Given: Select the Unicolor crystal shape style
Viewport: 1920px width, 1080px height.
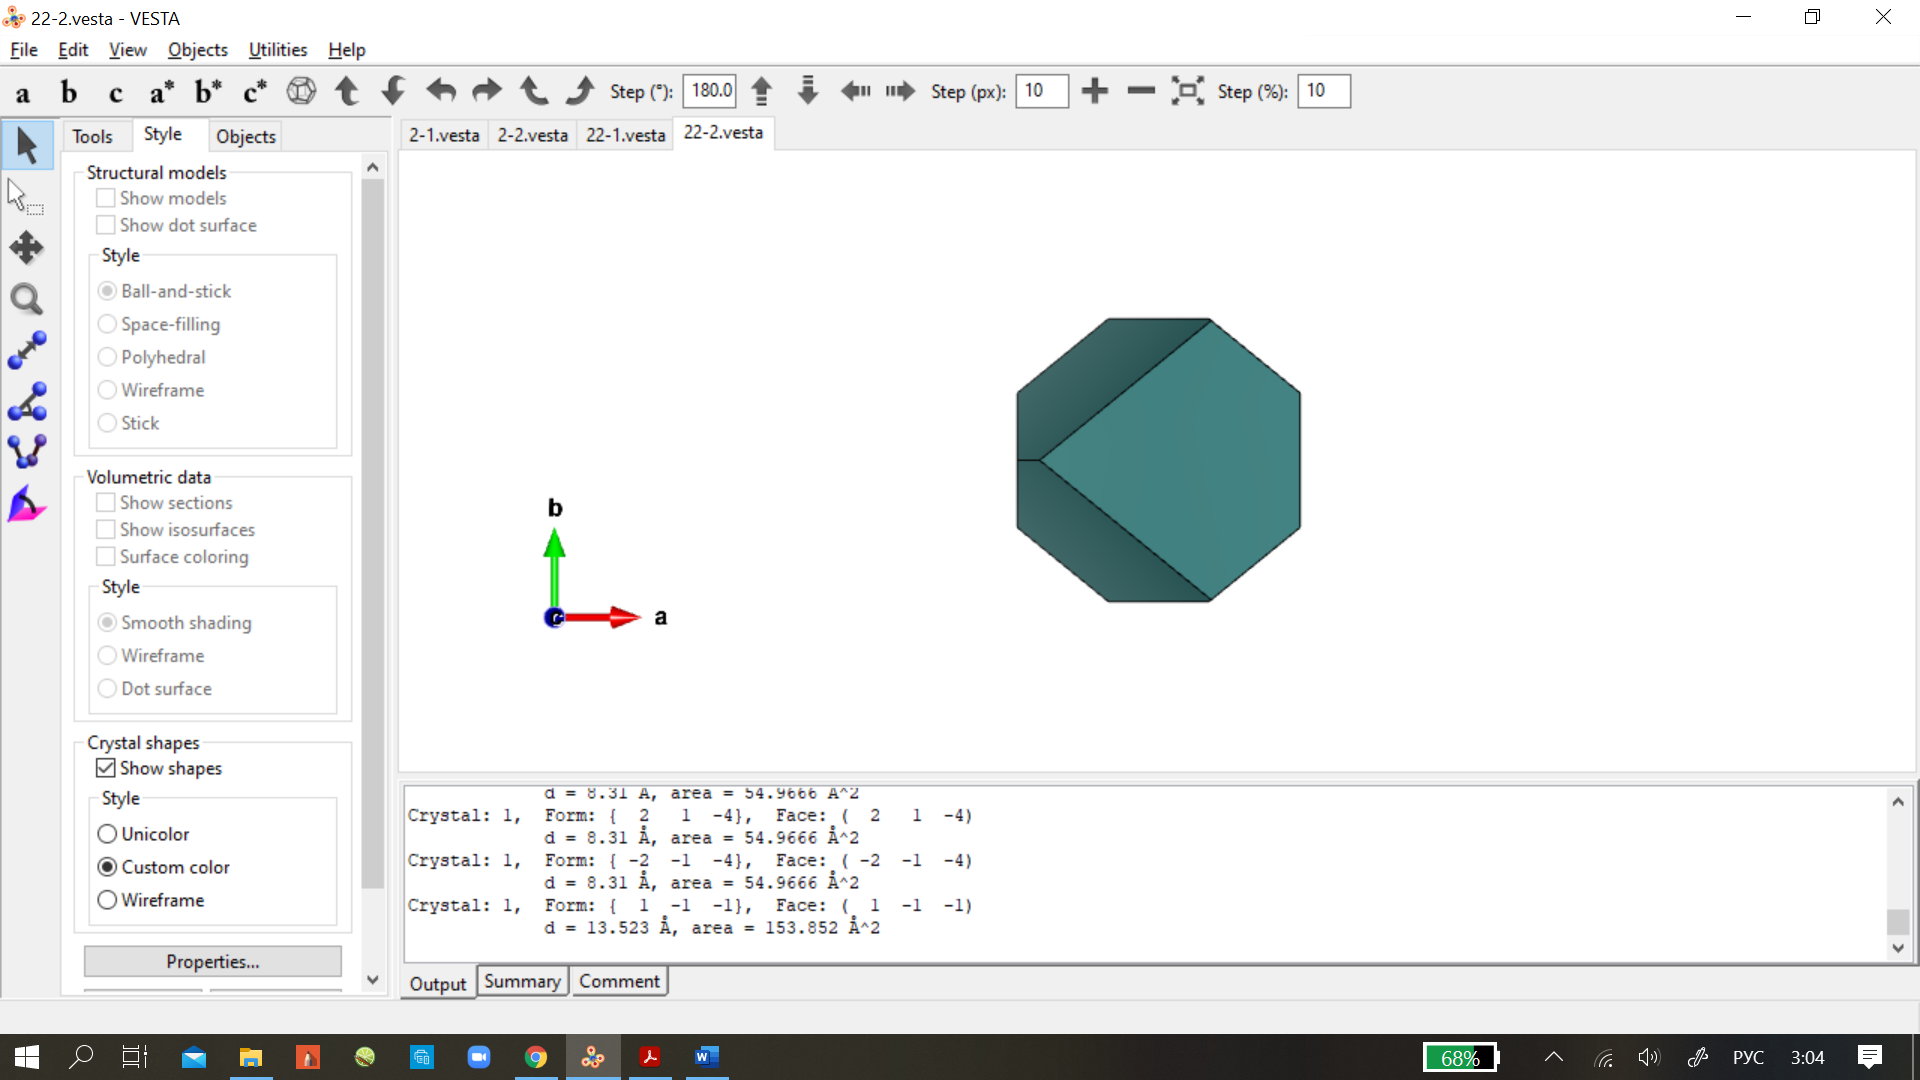Looking at the screenshot, I should [x=107, y=834].
